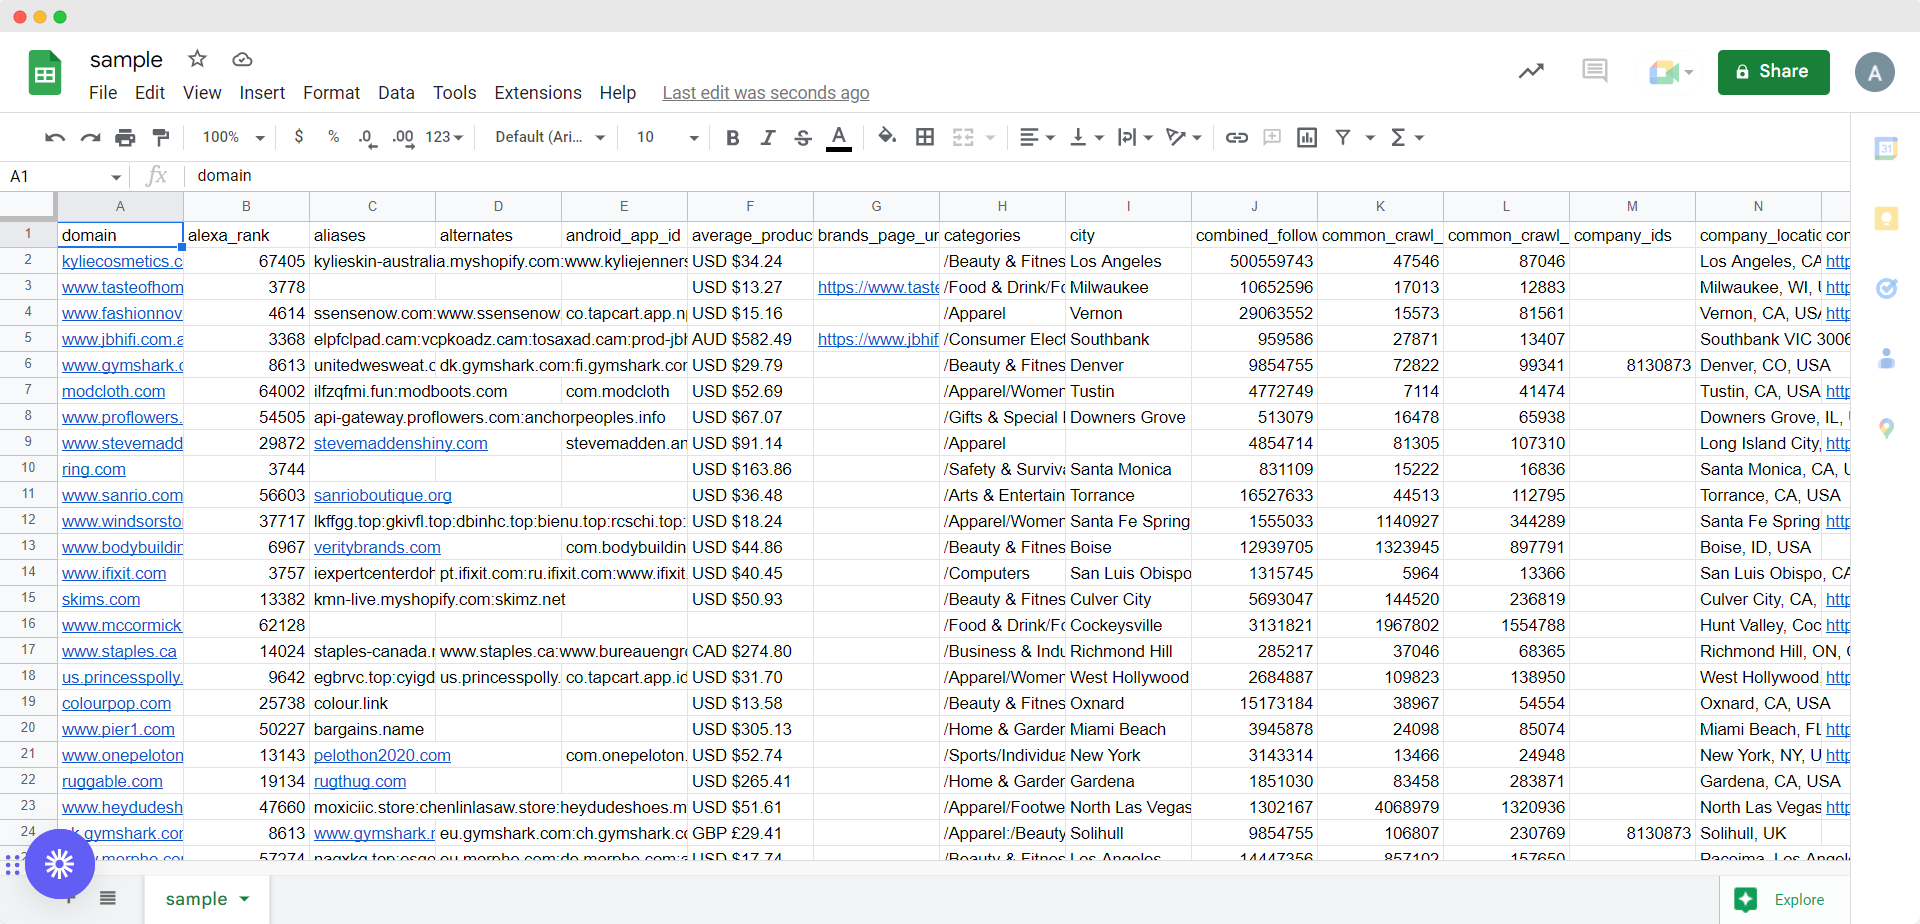
Task: Open the activity dashboard trend icon
Action: coord(1531,71)
